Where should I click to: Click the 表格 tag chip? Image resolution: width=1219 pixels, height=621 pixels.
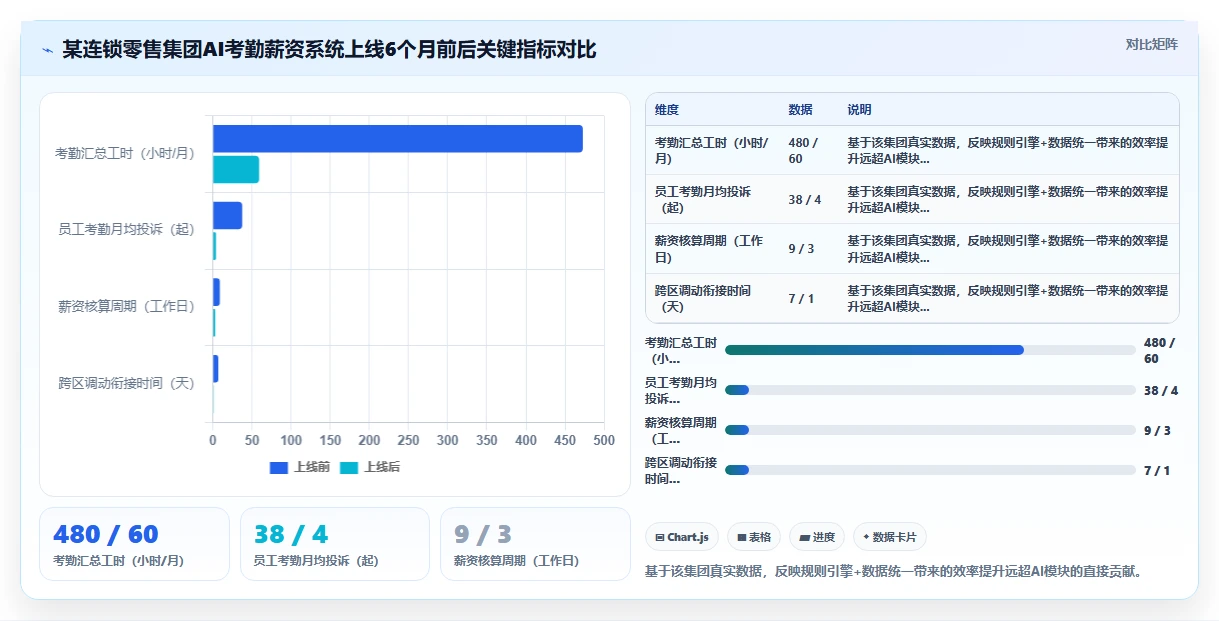[754, 537]
